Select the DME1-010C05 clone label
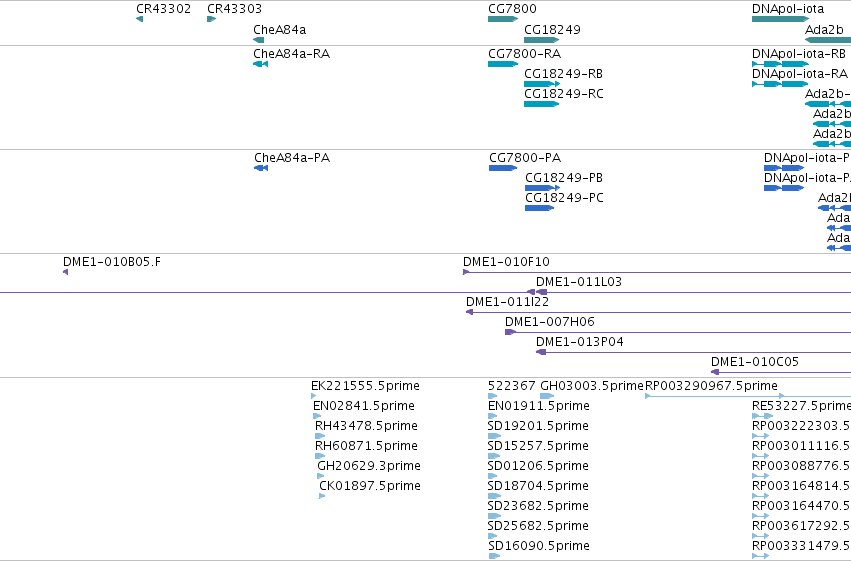This screenshot has width=851, height=561. pyautogui.click(x=755, y=362)
